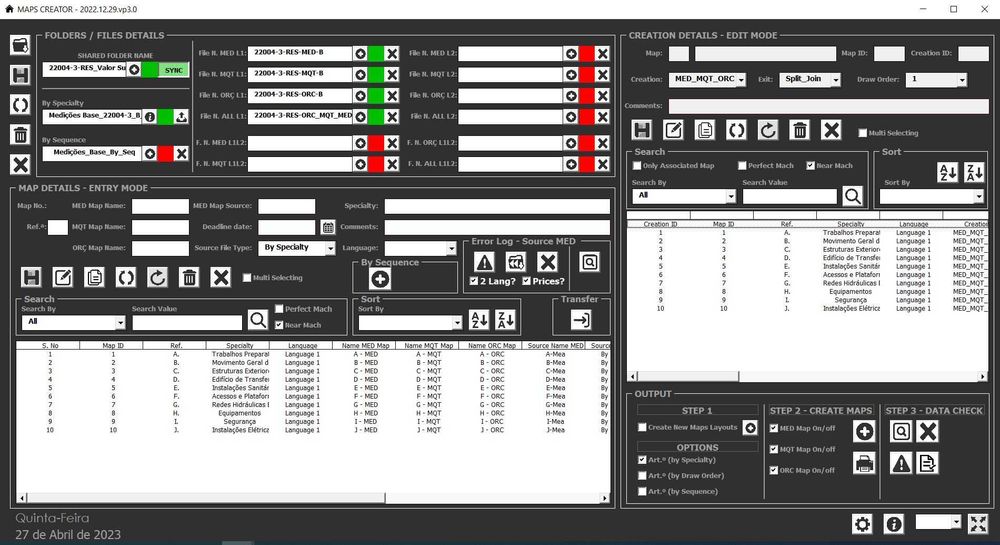Image resolution: width=1000 pixels, height=545 pixels.
Task: Enable Create New Maps Layouts checkbox
Action: [x=642, y=428]
